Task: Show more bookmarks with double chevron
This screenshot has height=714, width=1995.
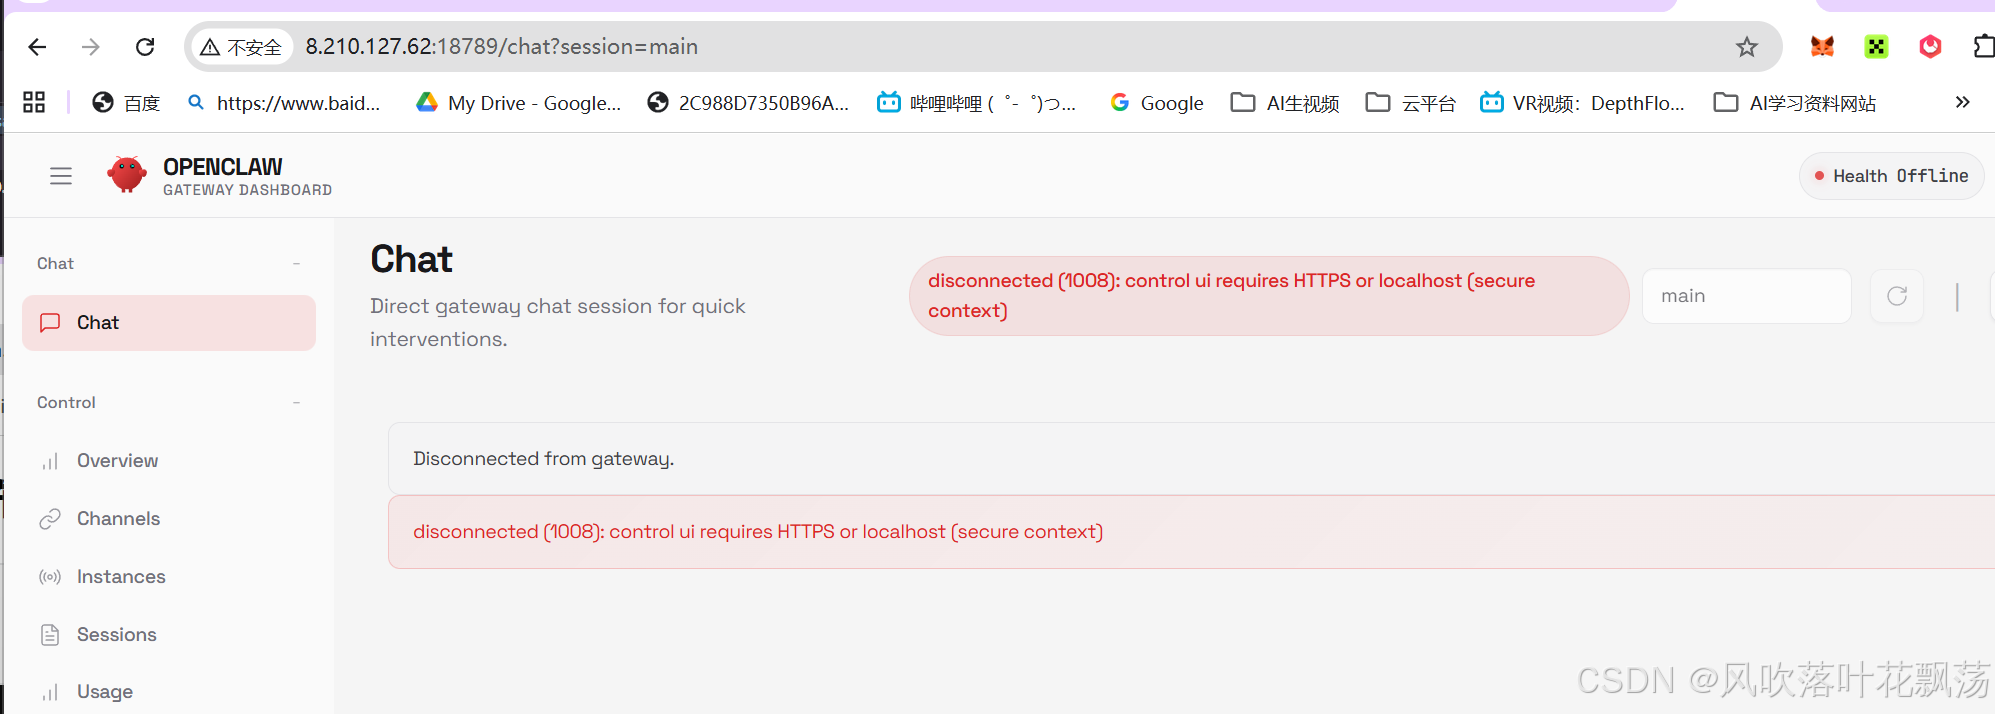Action: 1962,102
